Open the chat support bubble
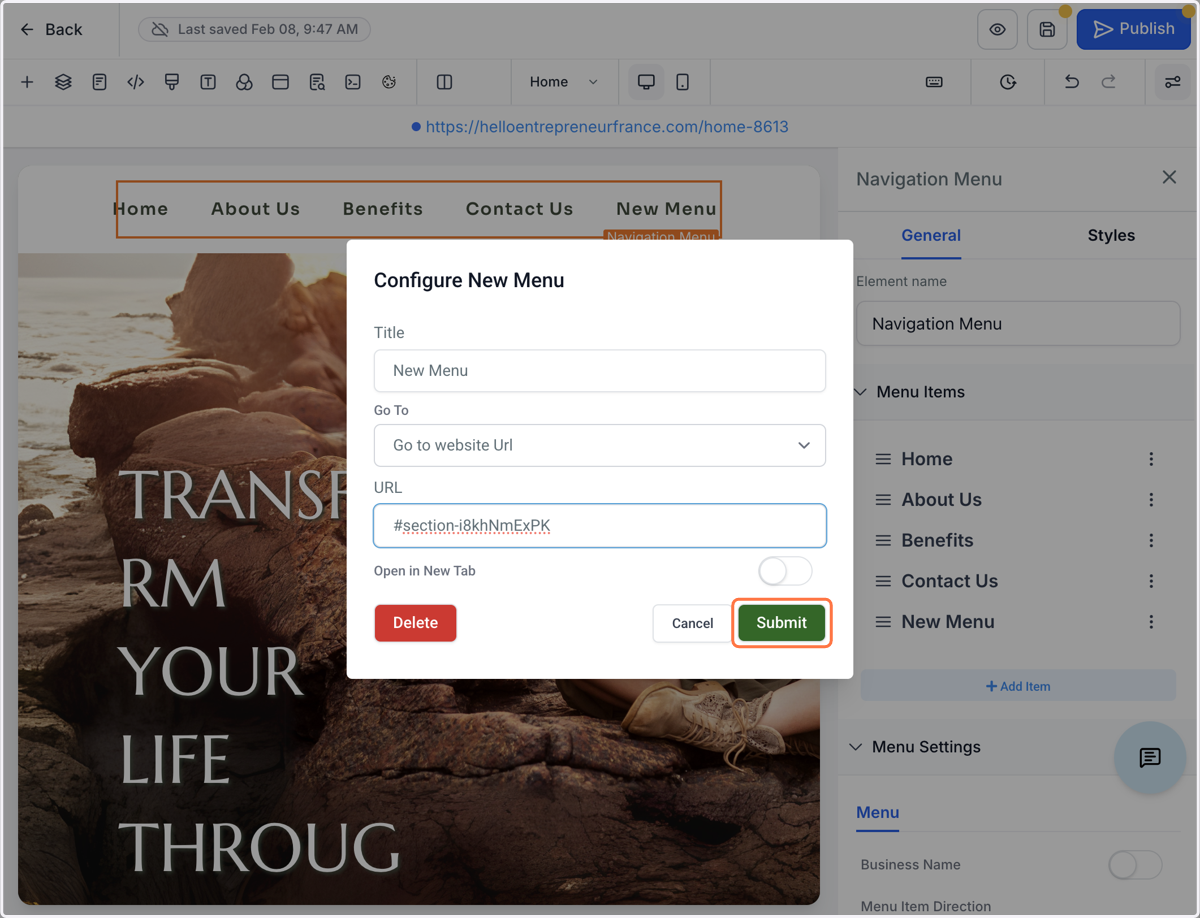This screenshot has height=918, width=1200. (1150, 758)
